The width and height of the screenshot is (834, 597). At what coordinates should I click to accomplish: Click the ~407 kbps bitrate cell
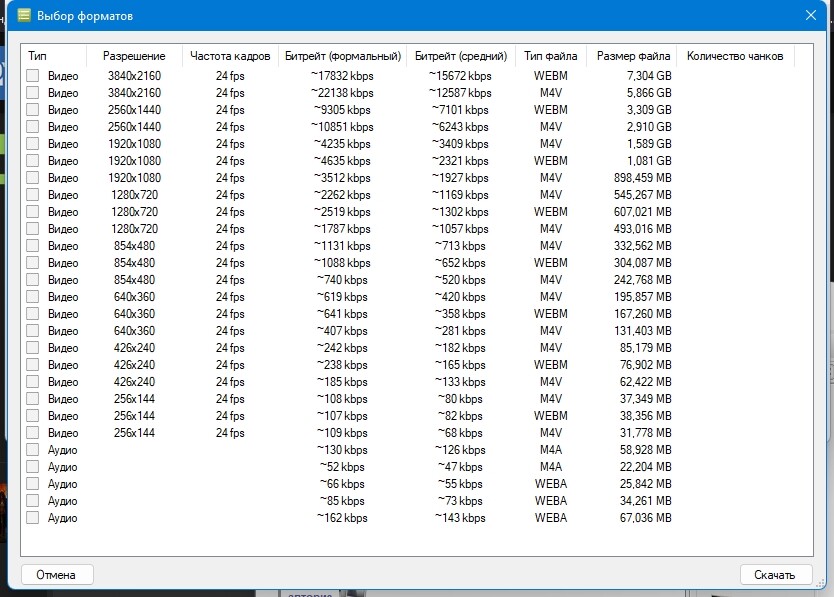pos(343,330)
